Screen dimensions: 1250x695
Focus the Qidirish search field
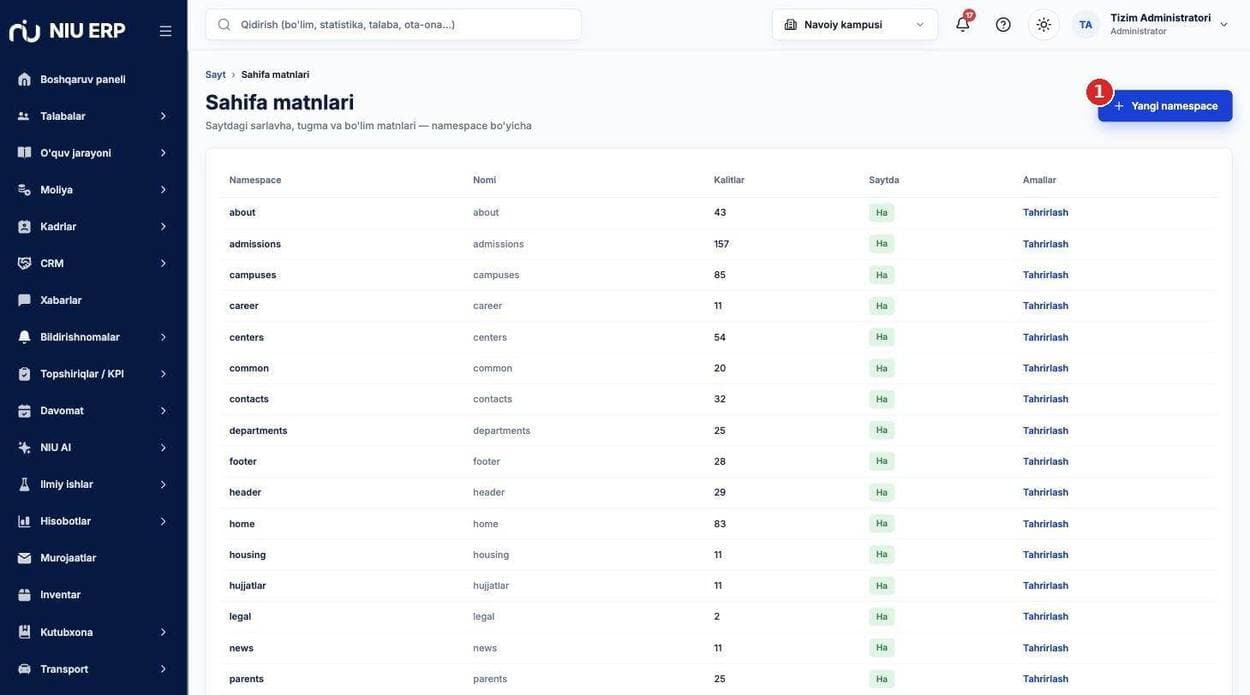[x=393, y=24]
